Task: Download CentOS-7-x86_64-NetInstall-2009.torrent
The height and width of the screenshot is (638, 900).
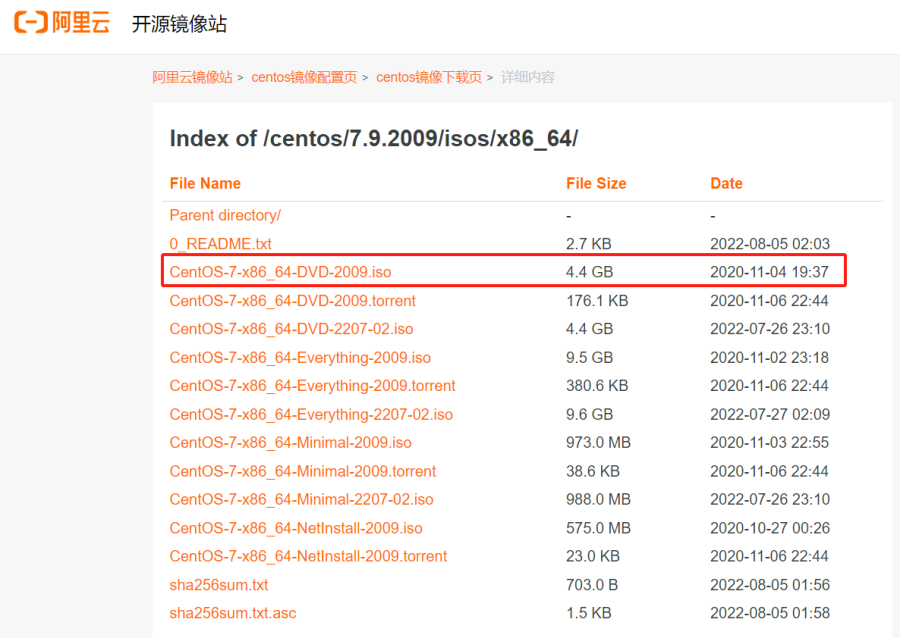Action: (x=308, y=556)
